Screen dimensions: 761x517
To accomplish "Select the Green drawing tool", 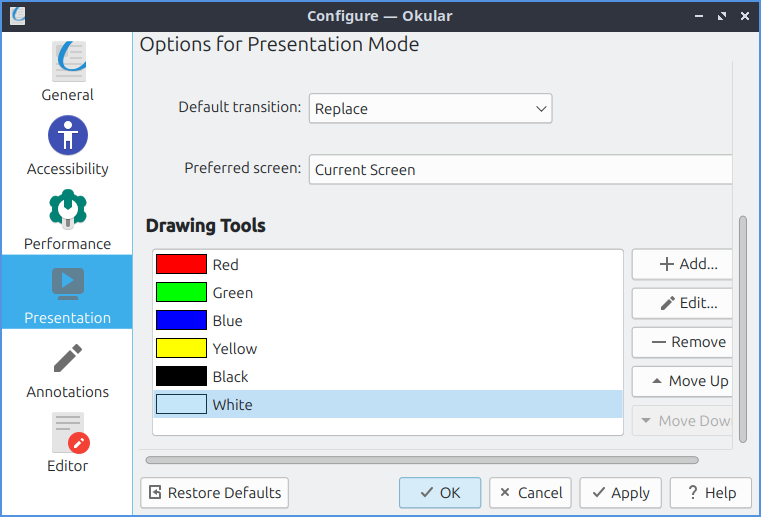I will 232,293.
